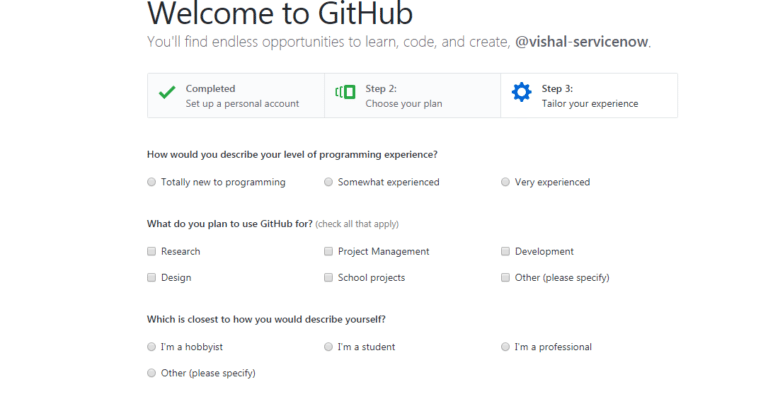This screenshot has height=399, width=768.
Task: Choose Very experienced option
Action: coord(505,182)
